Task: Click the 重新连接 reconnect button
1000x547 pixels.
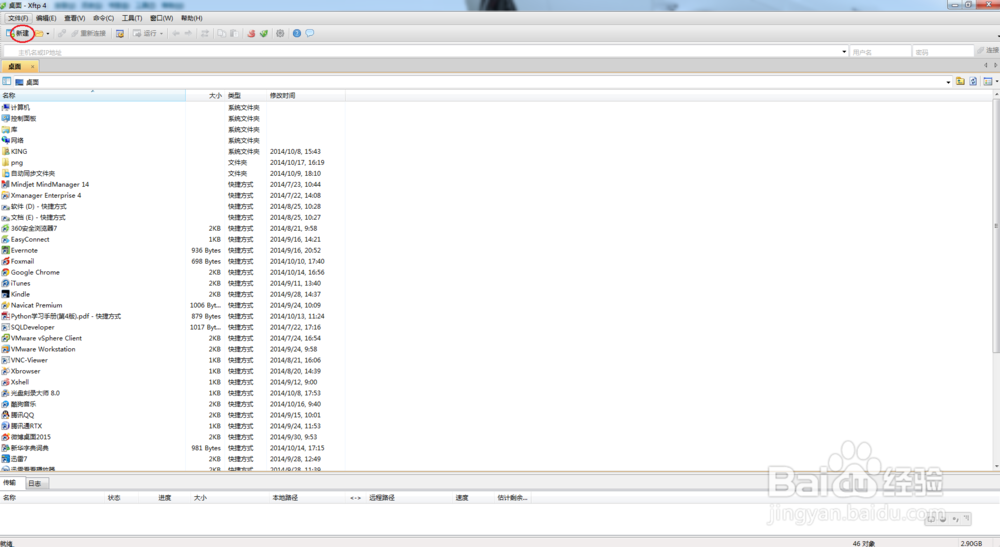Action: pos(88,33)
